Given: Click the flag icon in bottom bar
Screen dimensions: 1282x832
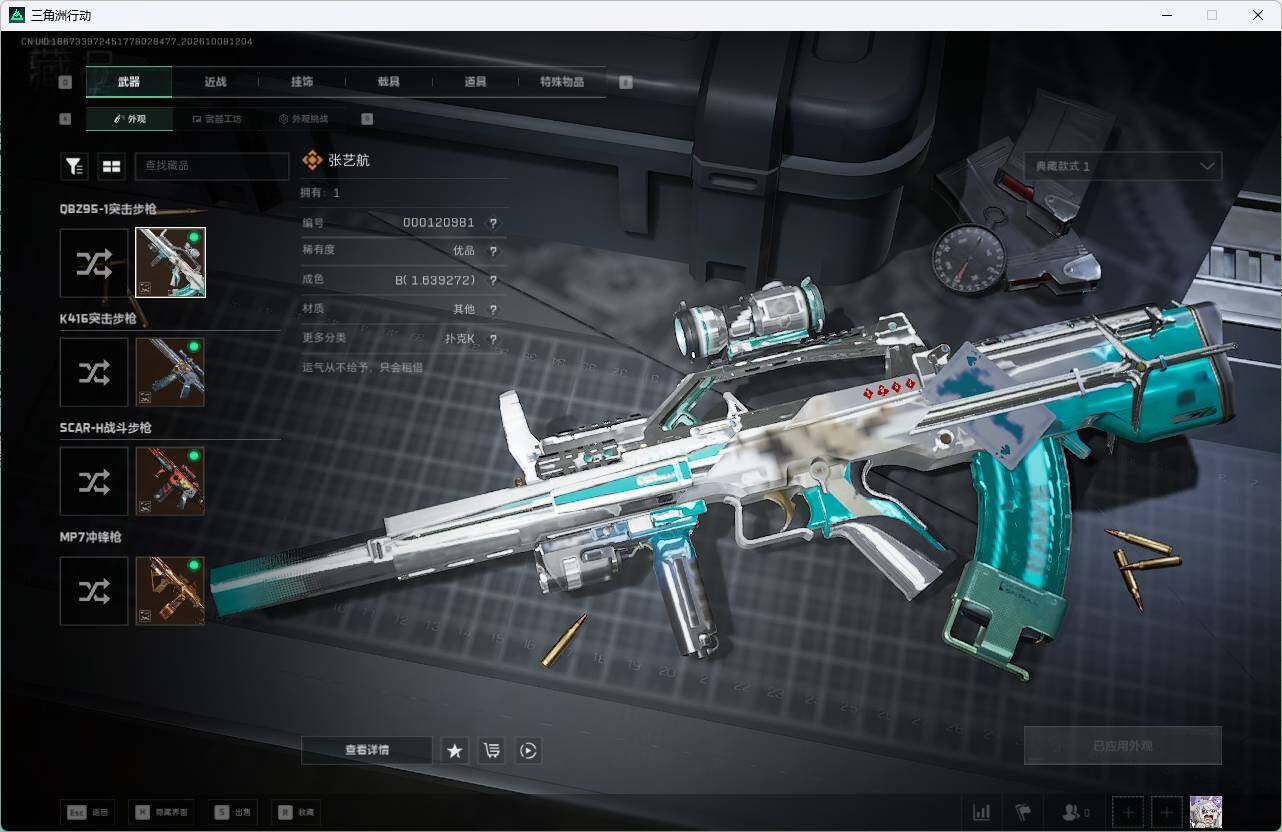Looking at the screenshot, I should [1023, 812].
